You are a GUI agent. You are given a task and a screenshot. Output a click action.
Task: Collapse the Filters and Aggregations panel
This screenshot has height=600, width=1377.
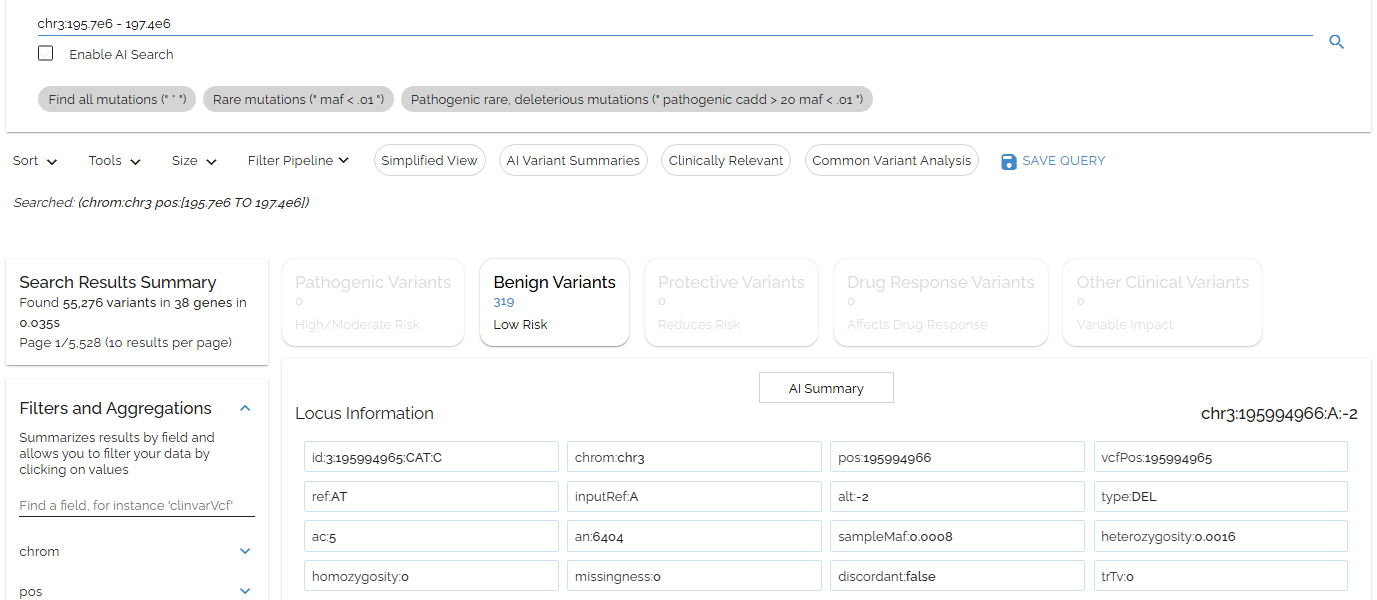point(245,408)
